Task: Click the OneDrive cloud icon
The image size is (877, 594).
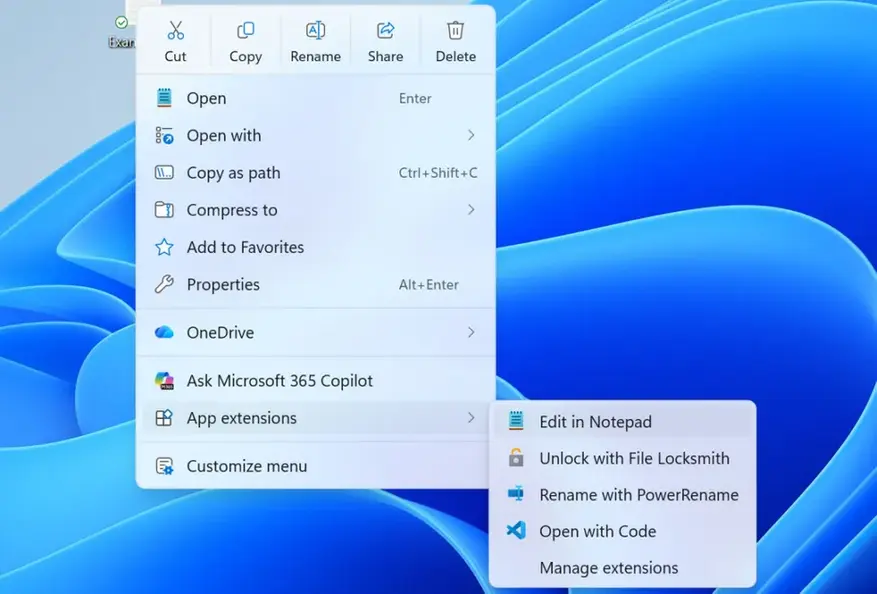Action: click(x=164, y=332)
